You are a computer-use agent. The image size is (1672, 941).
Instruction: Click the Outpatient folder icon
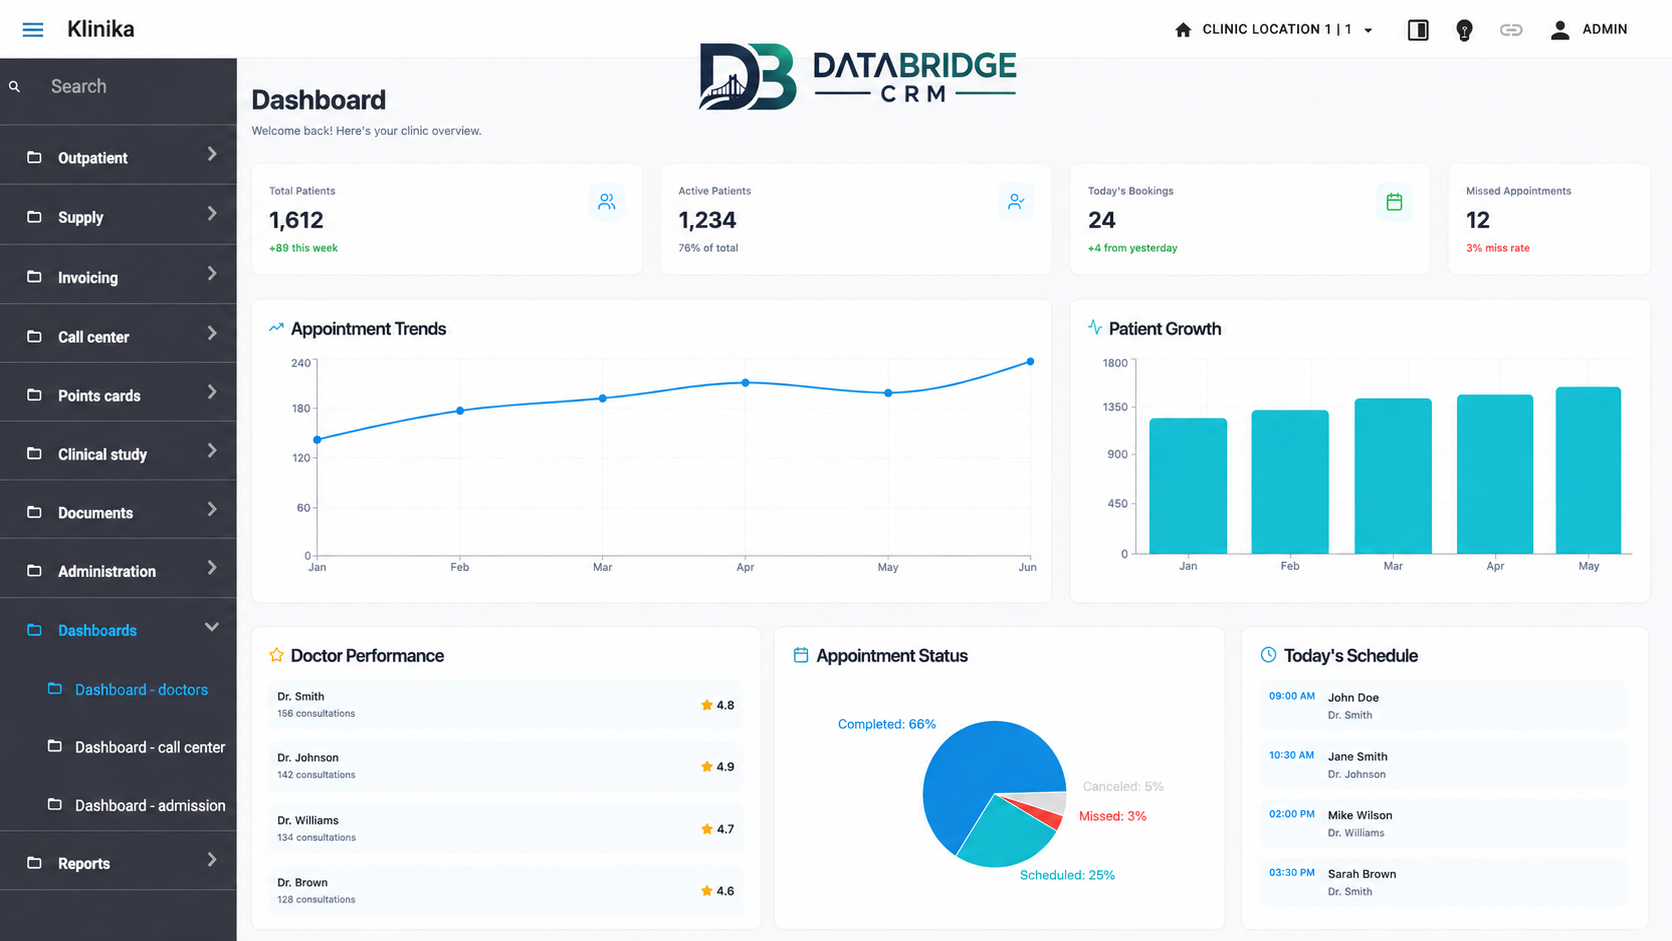(x=34, y=157)
